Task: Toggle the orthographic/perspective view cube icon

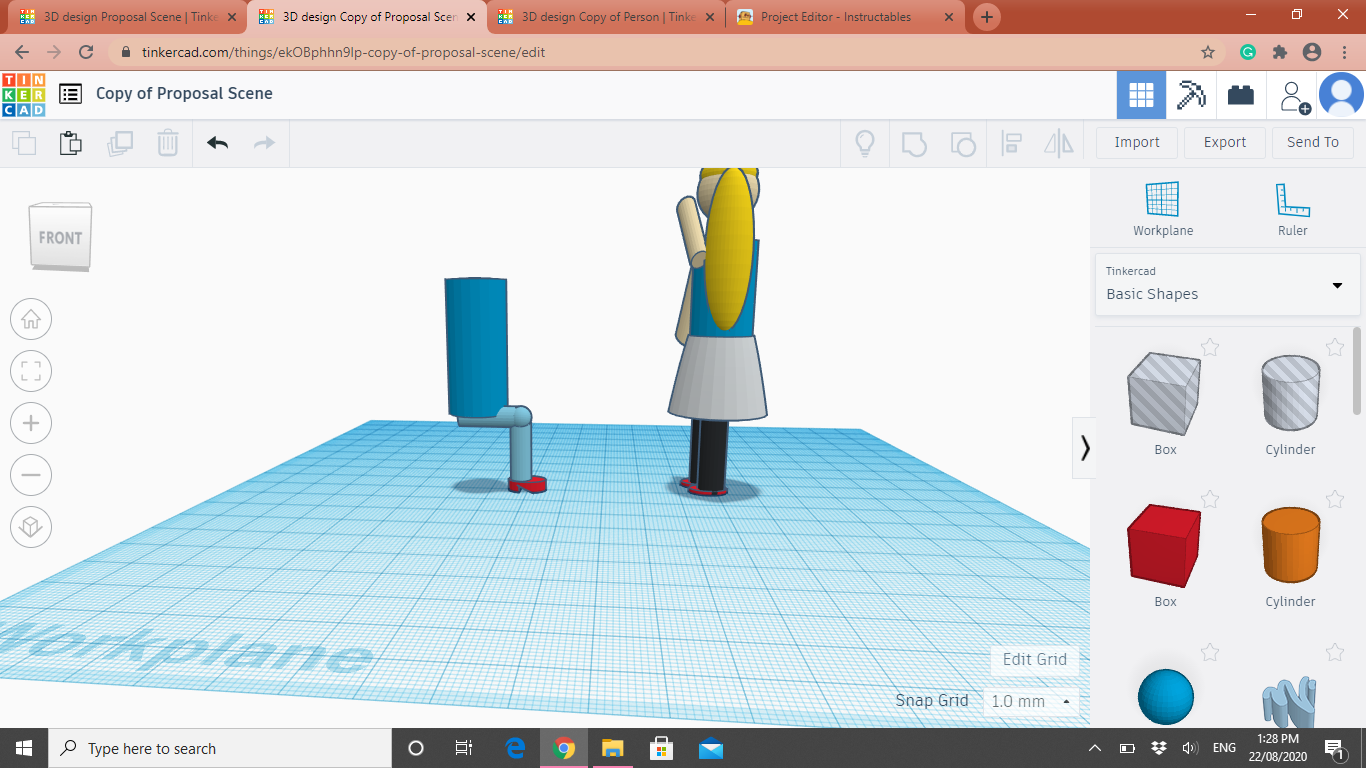Action: (x=31, y=526)
